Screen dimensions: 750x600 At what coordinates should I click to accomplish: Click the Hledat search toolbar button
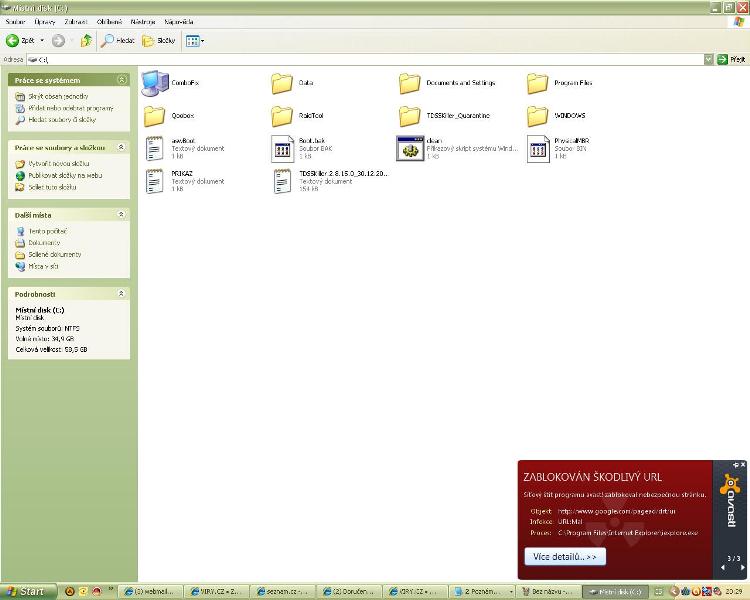(x=119, y=41)
